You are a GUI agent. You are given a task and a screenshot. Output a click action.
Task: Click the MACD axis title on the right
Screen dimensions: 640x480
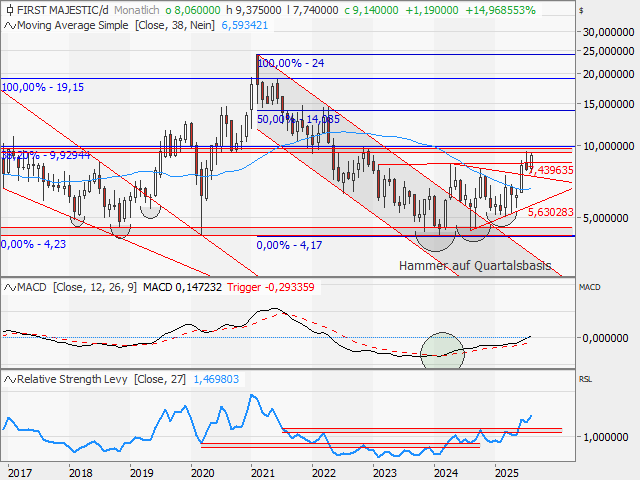pyautogui.click(x=589, y=287)
